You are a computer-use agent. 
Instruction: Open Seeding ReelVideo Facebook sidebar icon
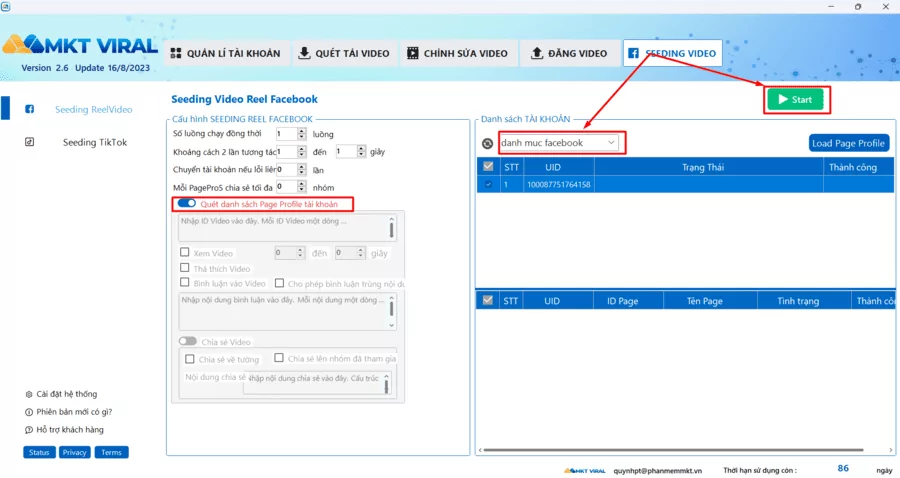tap(29, 109)
